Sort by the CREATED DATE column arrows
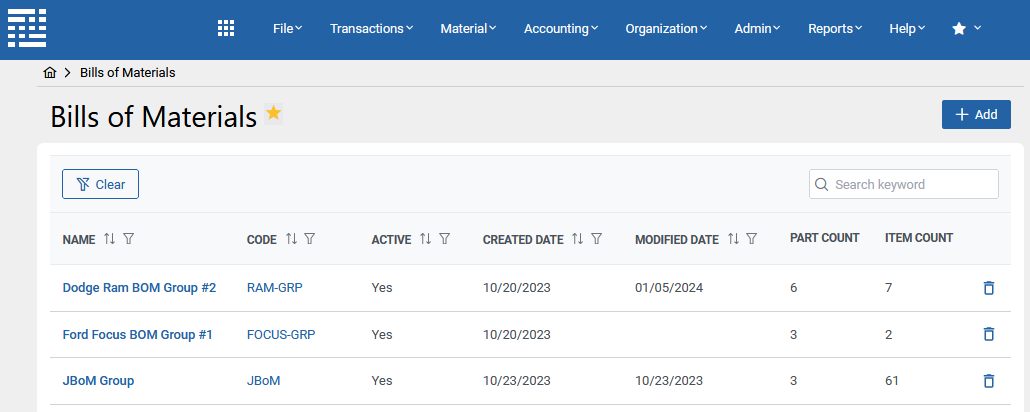The width and height of the screenshot is (1030, 412). pos(577,239)
